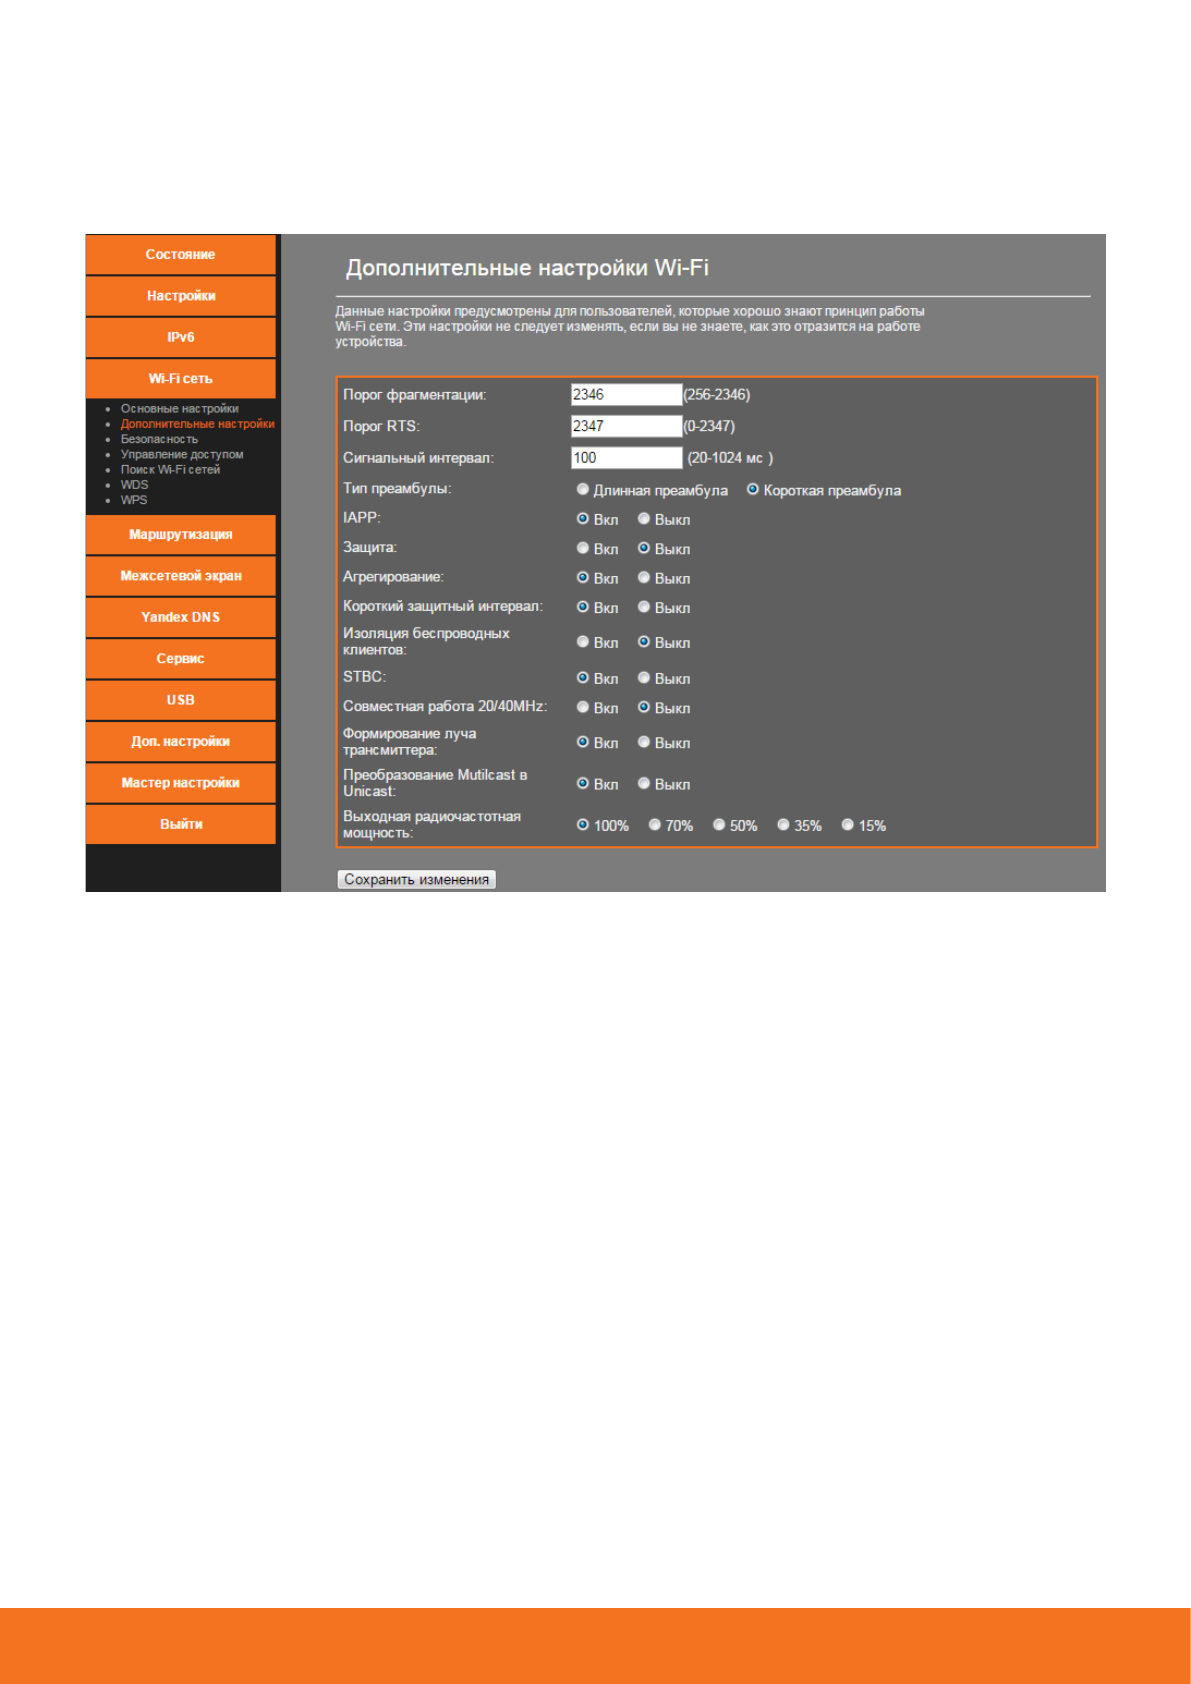Image resolution: width=1191 pixels, height=1684 pixels.
Task: Click the Сохранить изменения button
Action: pos(416,880)
